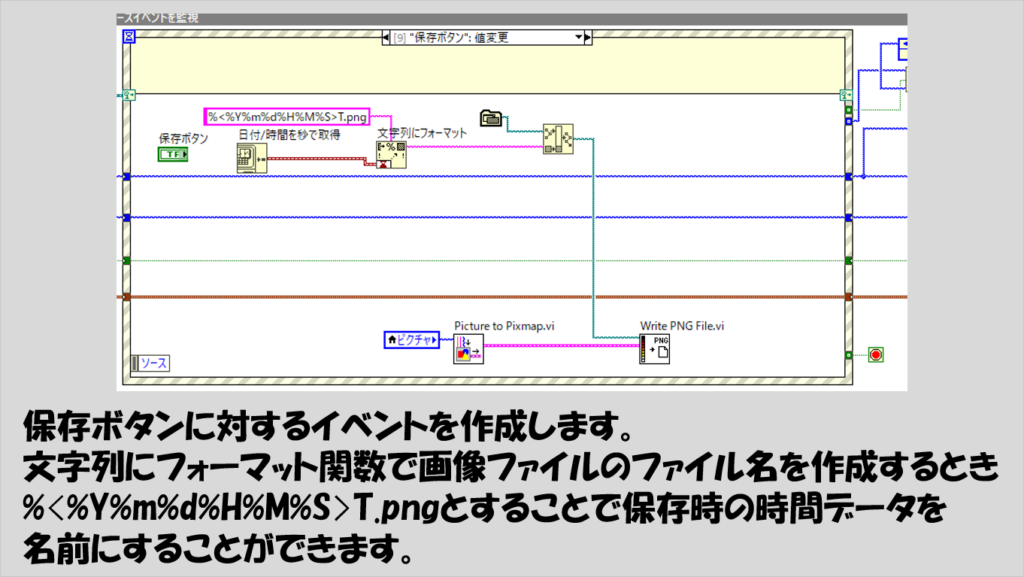Go to previous event case arrow
The width and height of the screenshot is (1024, 577).
pos(388,38)
